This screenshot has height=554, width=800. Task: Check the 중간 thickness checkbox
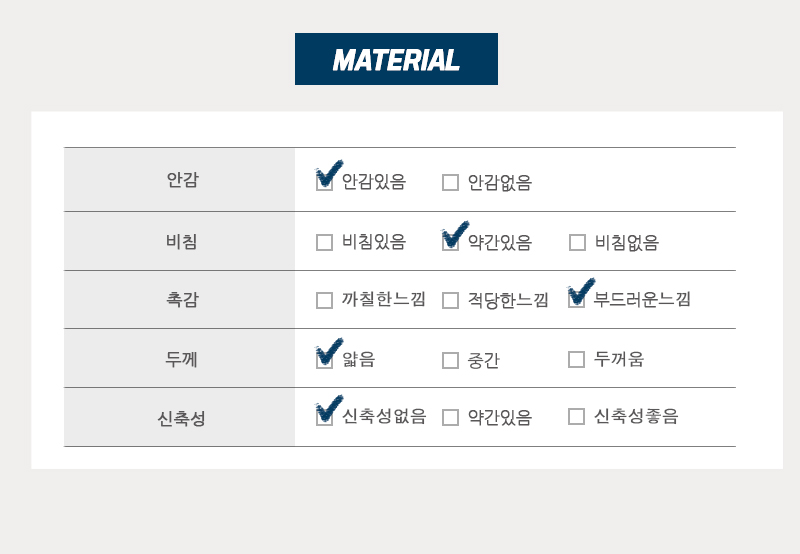click(x=450, y=360)
